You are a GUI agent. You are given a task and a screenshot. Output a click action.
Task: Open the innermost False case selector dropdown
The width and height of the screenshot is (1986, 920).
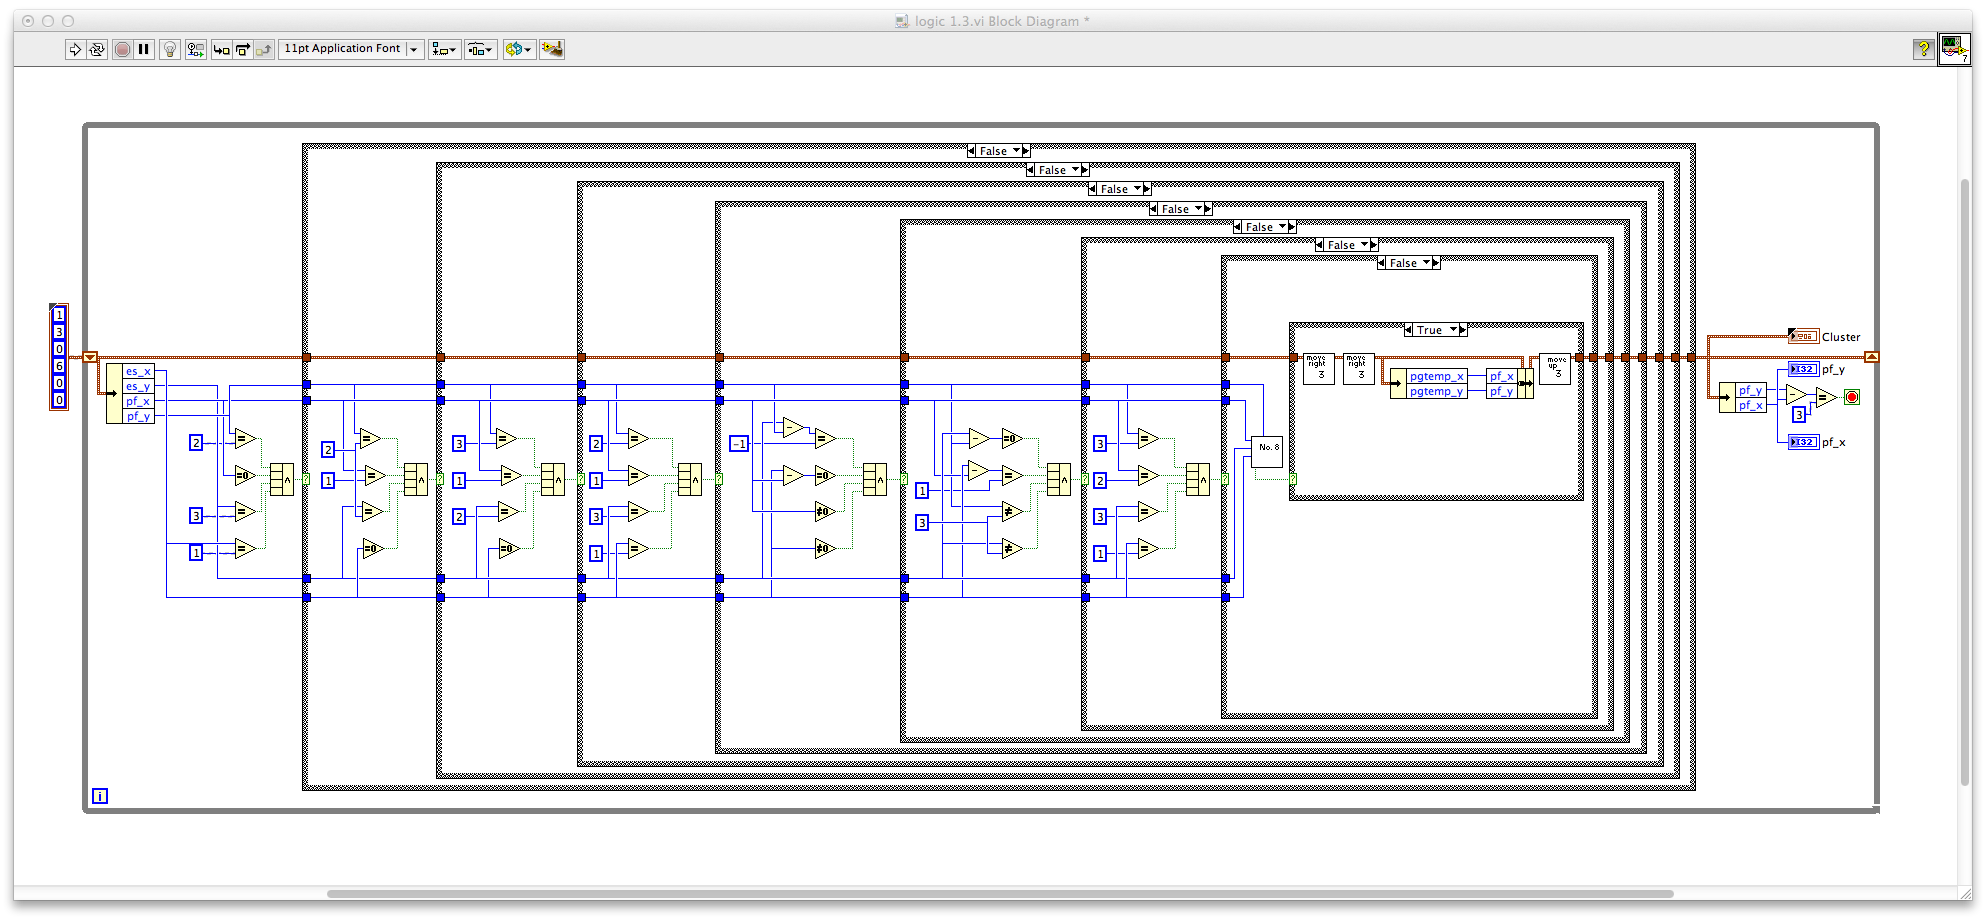(1409, 263)
